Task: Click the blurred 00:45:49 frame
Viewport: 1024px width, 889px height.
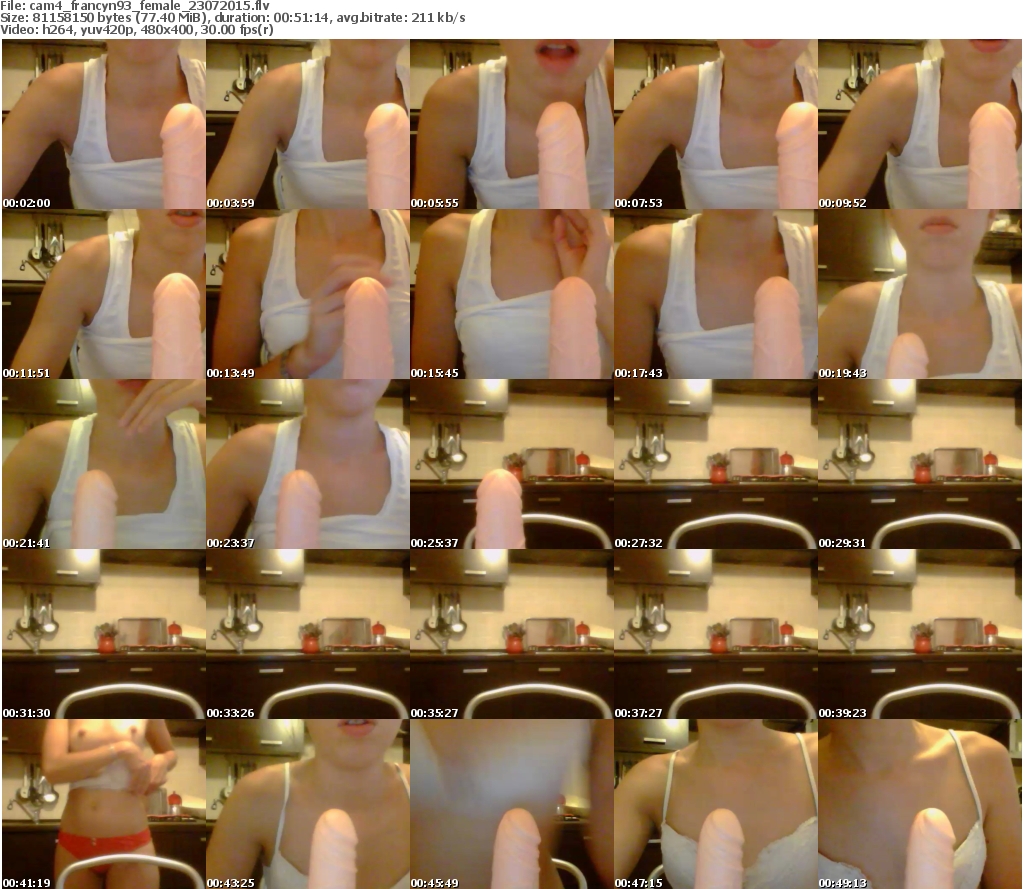Action: (511, 804)
